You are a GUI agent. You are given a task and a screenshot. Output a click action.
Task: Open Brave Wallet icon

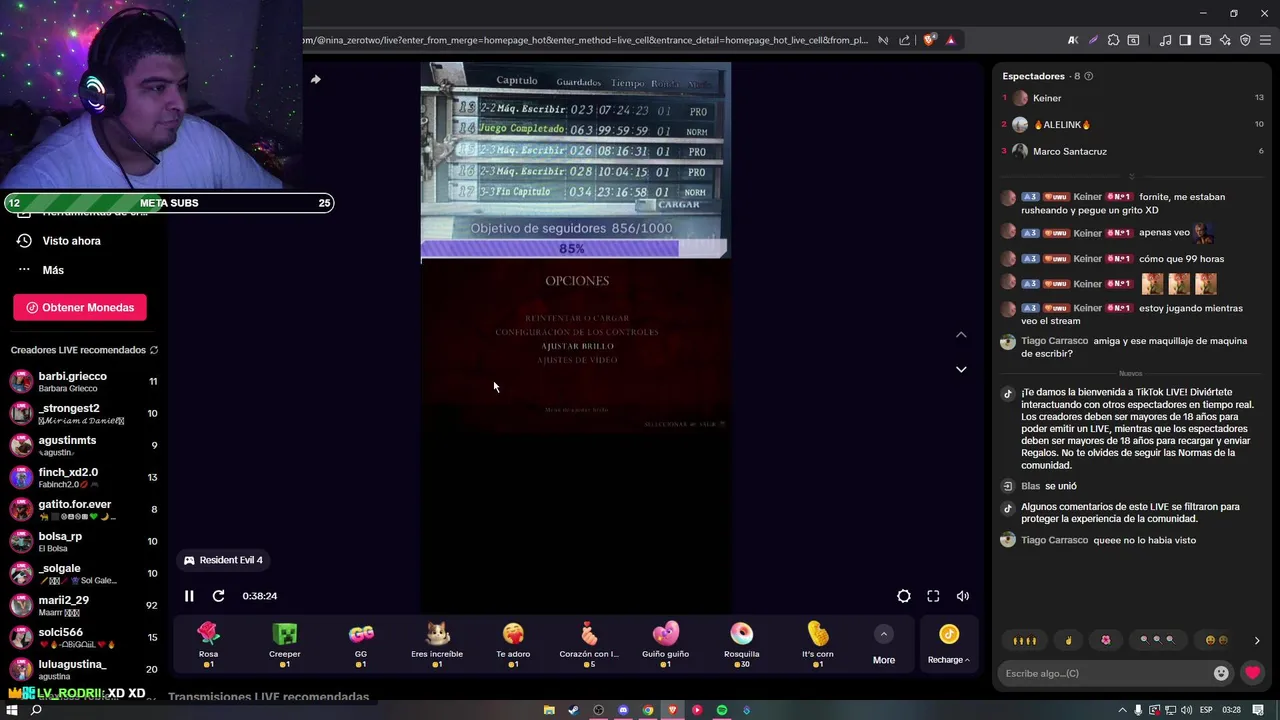coord(1205,40)
